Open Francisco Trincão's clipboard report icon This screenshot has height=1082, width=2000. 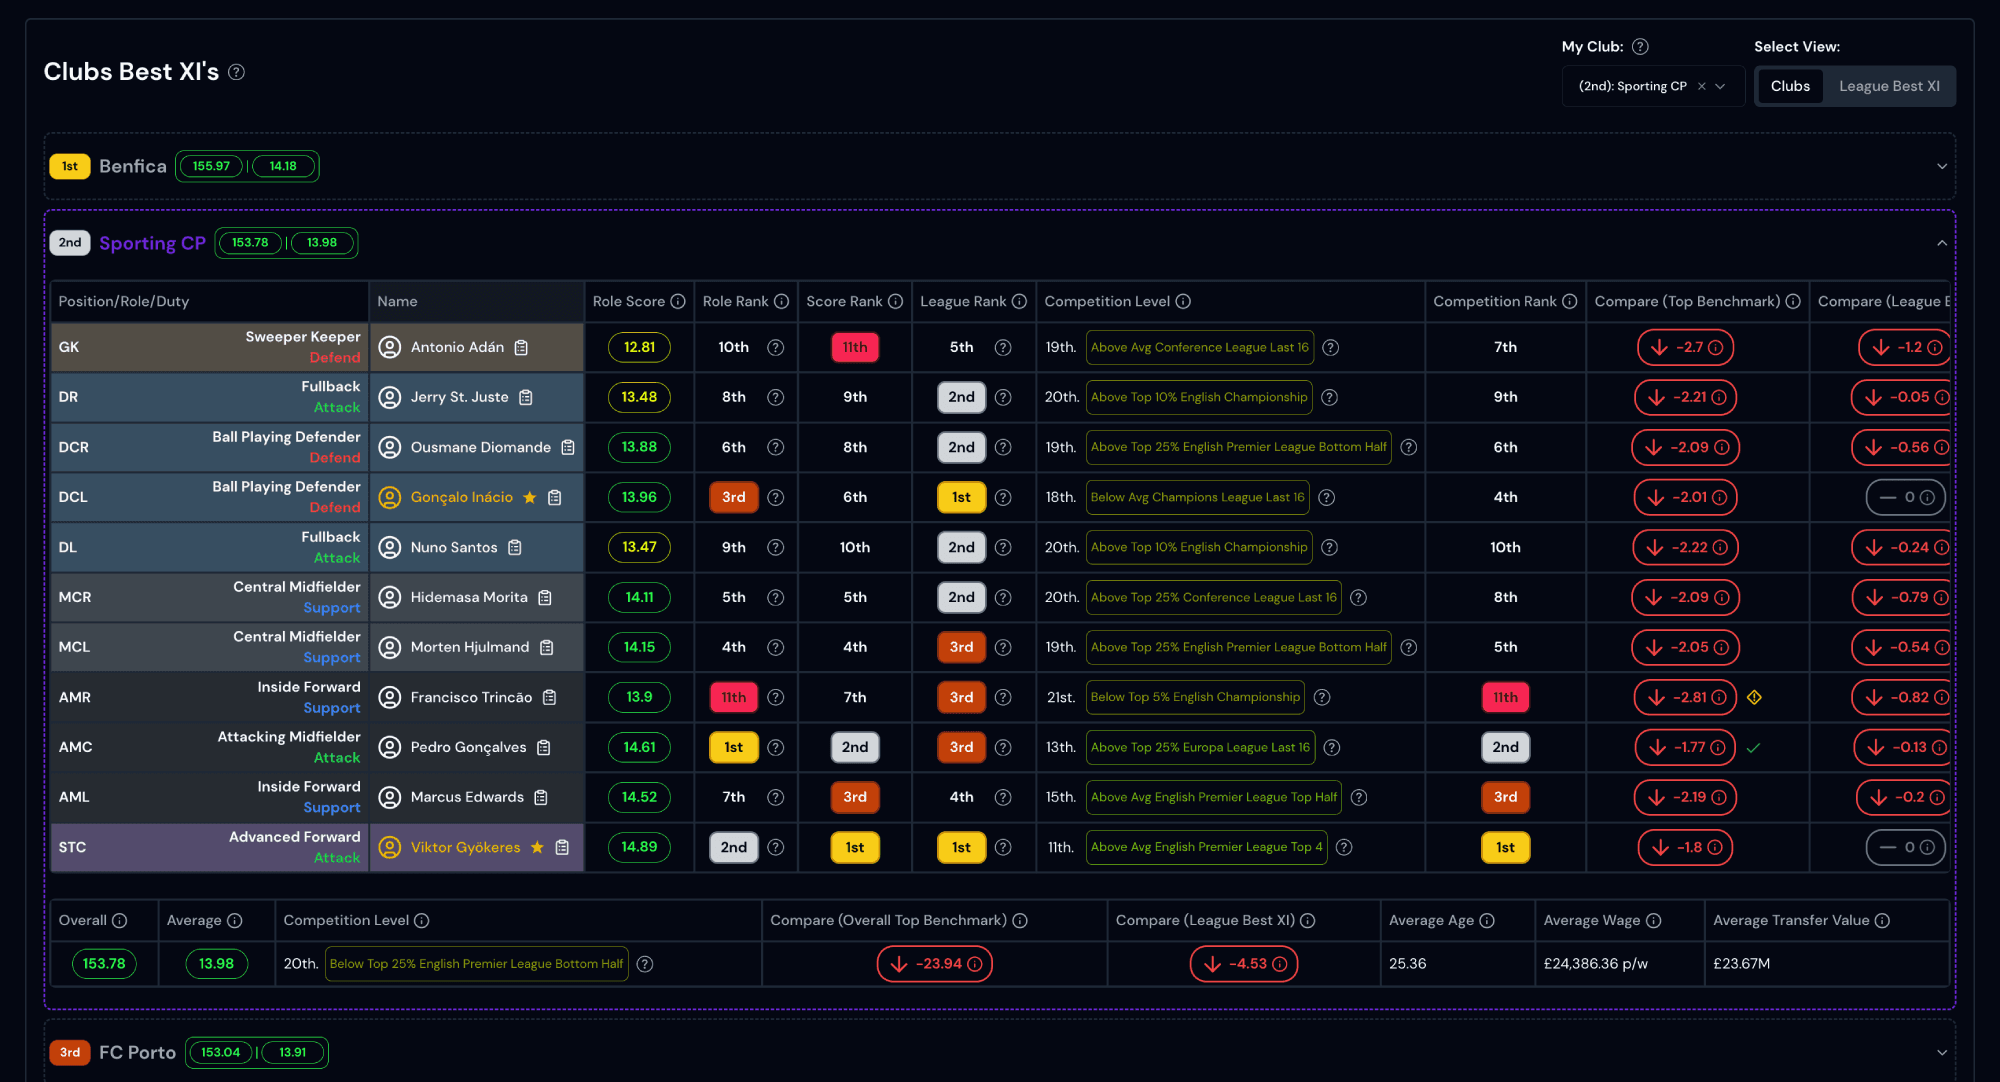click(x=550, y=697)
